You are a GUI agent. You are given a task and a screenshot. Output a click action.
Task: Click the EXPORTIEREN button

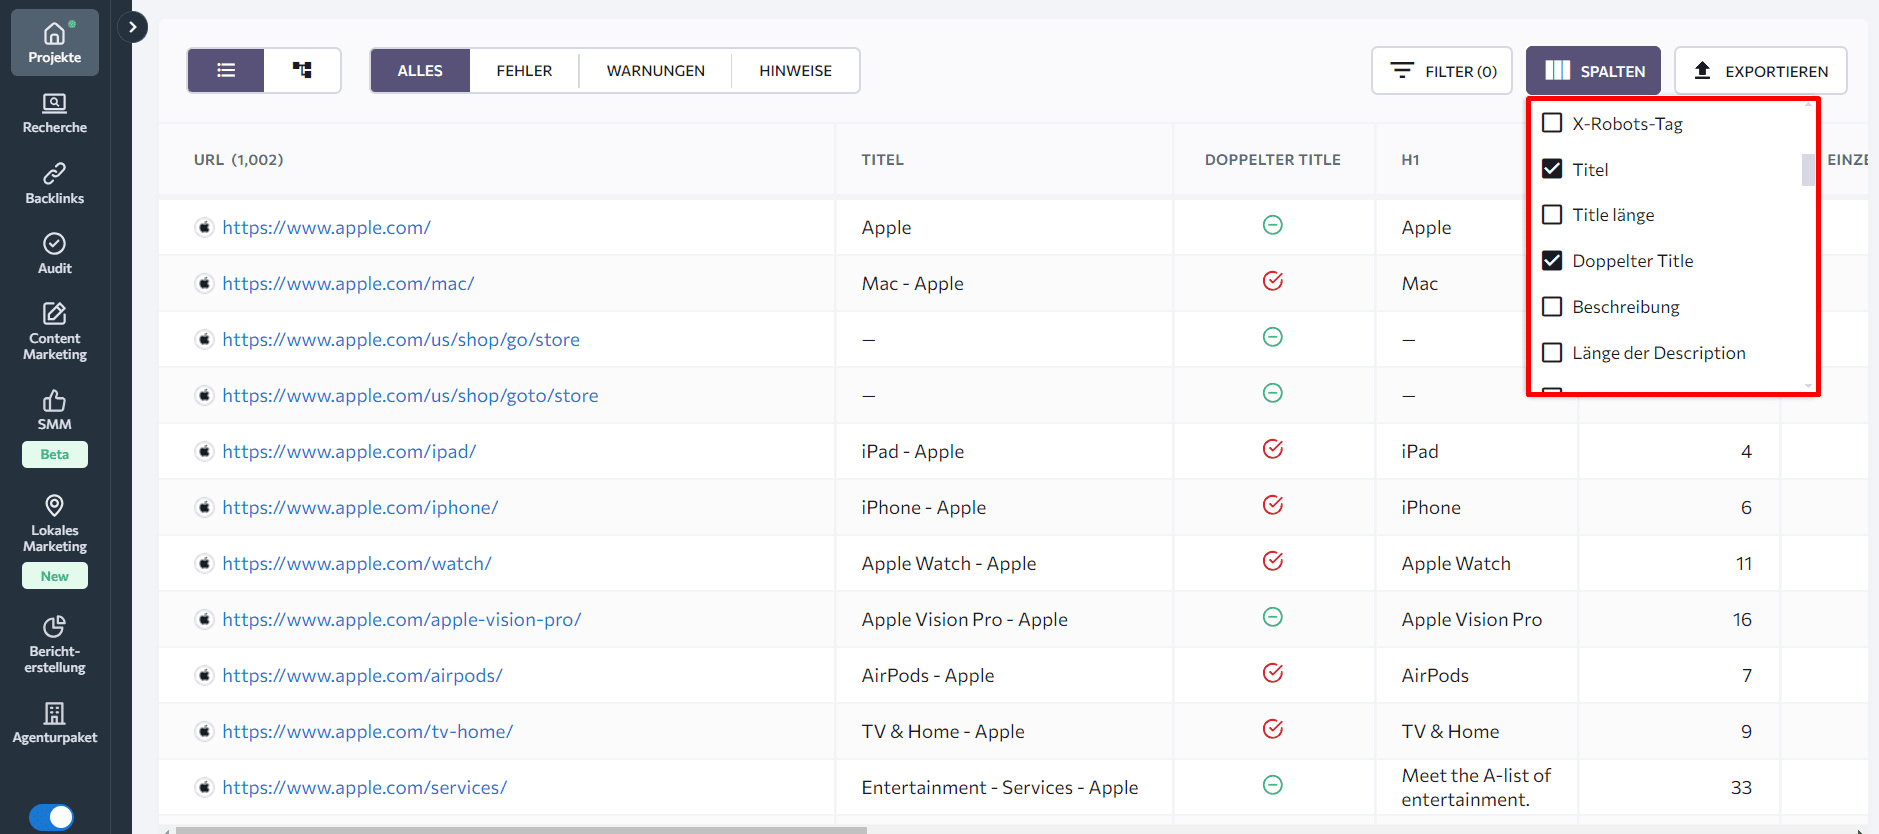point(1761,71)
